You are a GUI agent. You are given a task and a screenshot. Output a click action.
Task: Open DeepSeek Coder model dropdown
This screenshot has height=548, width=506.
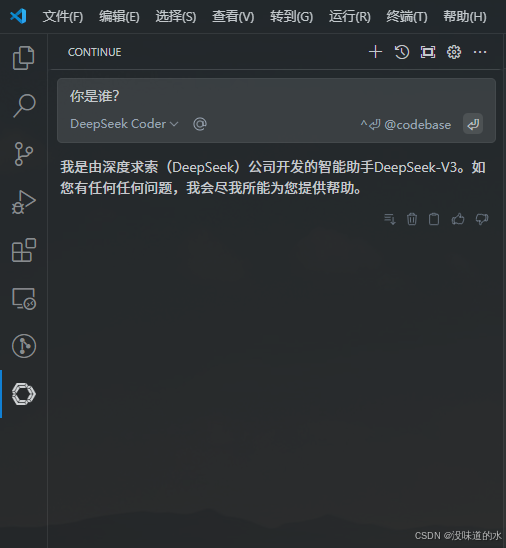124,124
